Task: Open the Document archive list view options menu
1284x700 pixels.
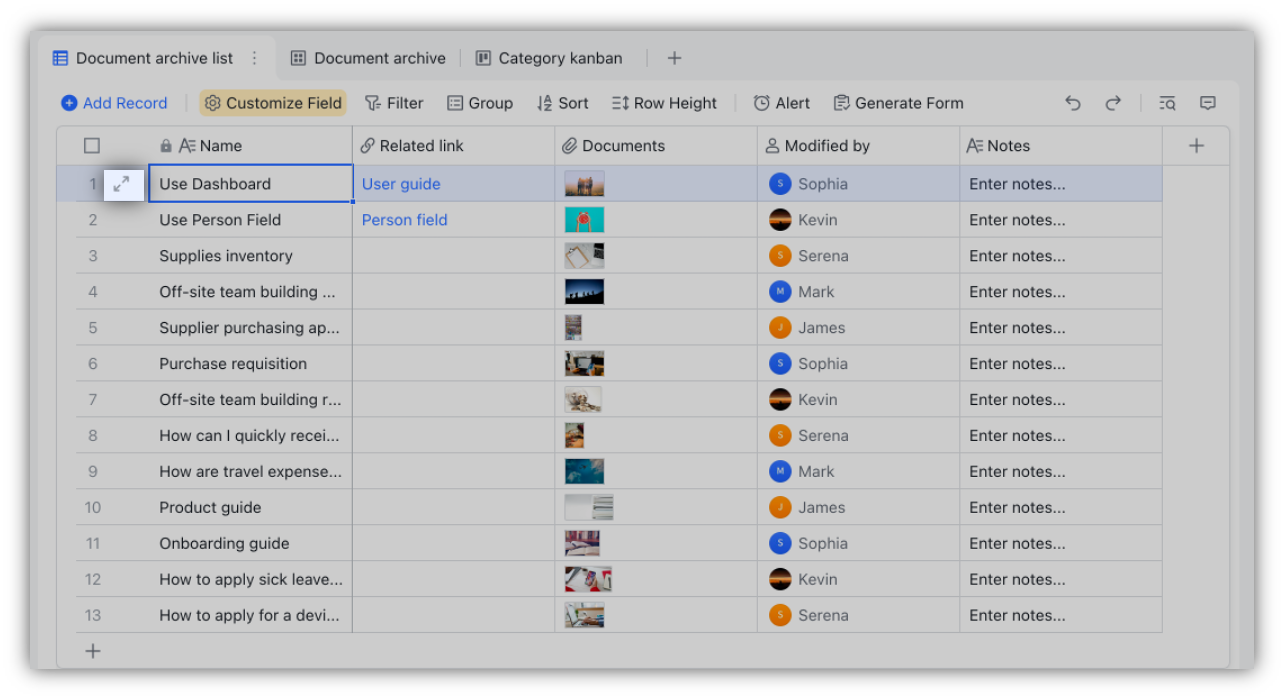Action: coord(253,58)
